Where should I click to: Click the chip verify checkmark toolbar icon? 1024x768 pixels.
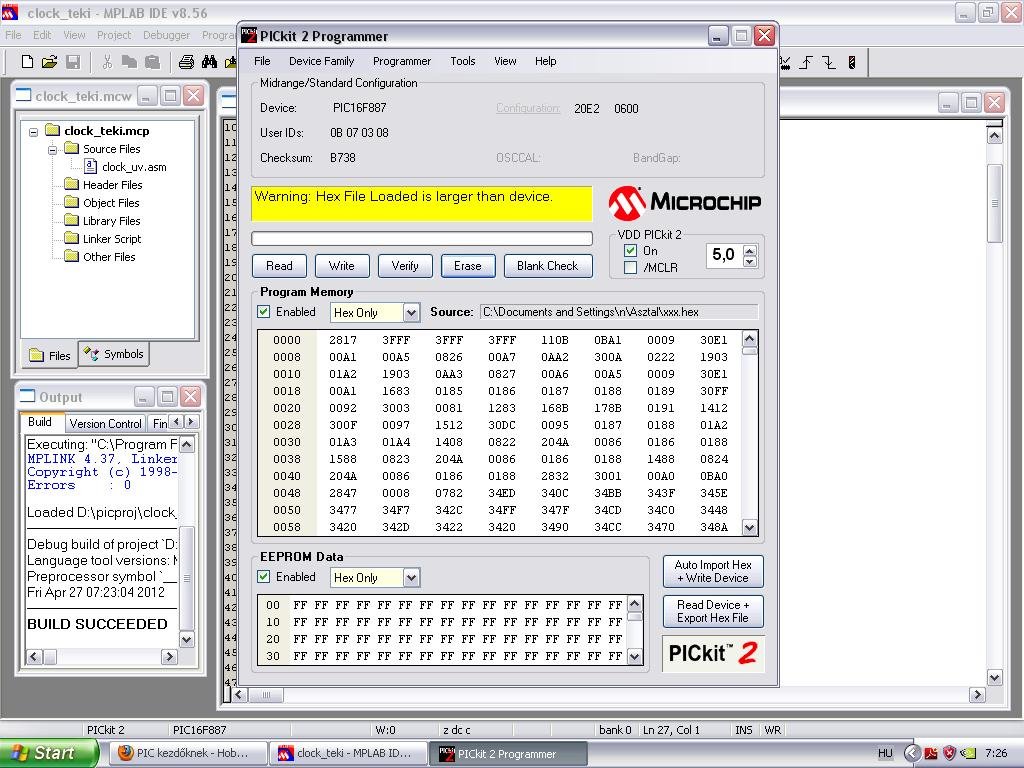tap(784, 62)
